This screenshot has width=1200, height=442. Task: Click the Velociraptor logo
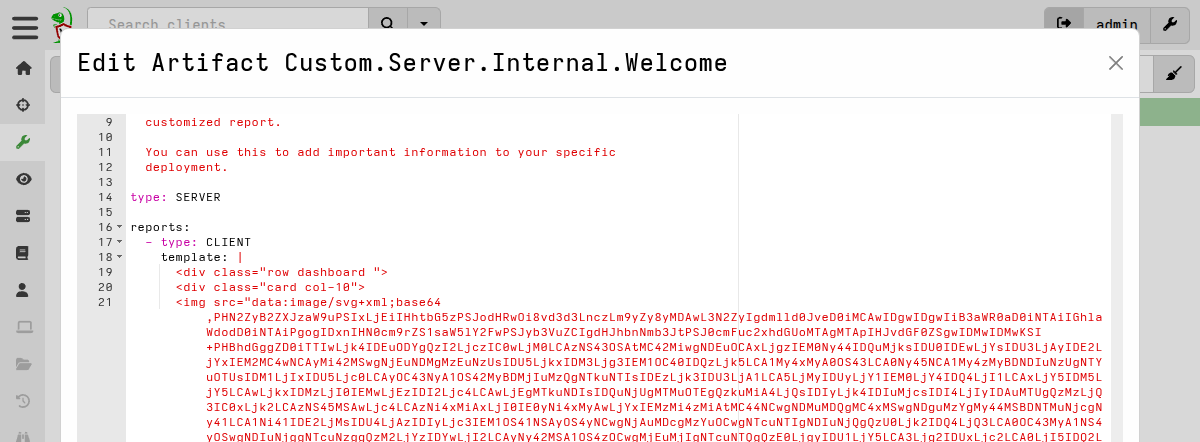[x=62, y=22]
